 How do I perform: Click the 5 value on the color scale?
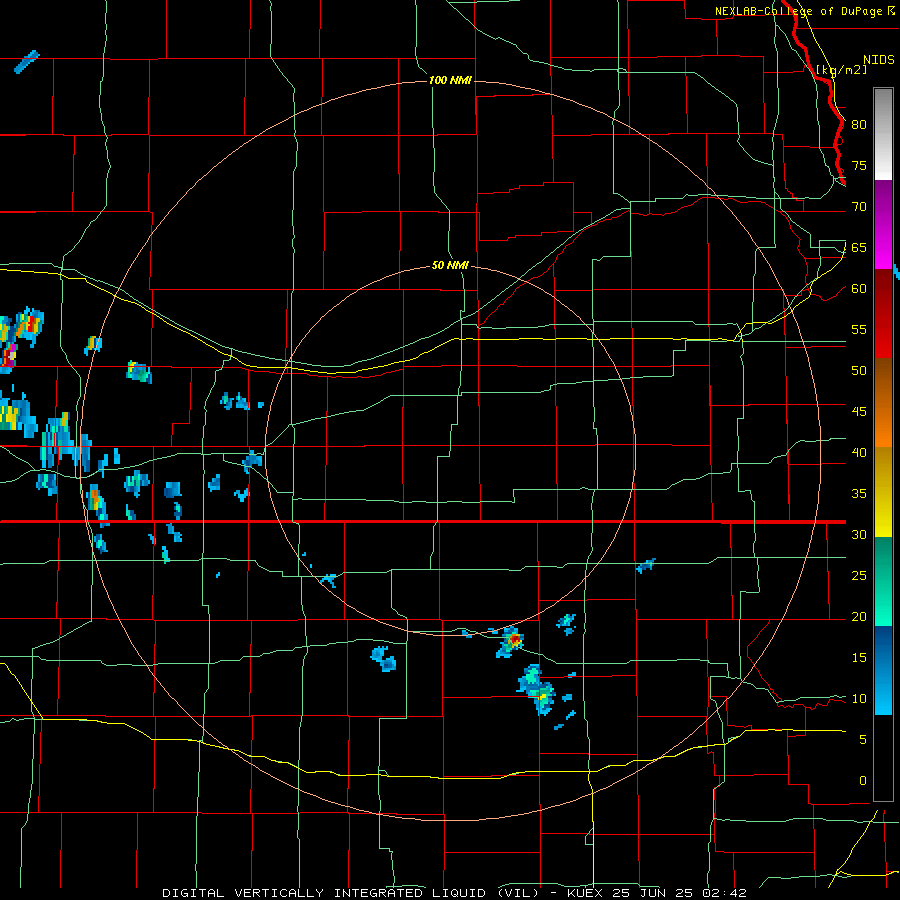click(863, 739)
